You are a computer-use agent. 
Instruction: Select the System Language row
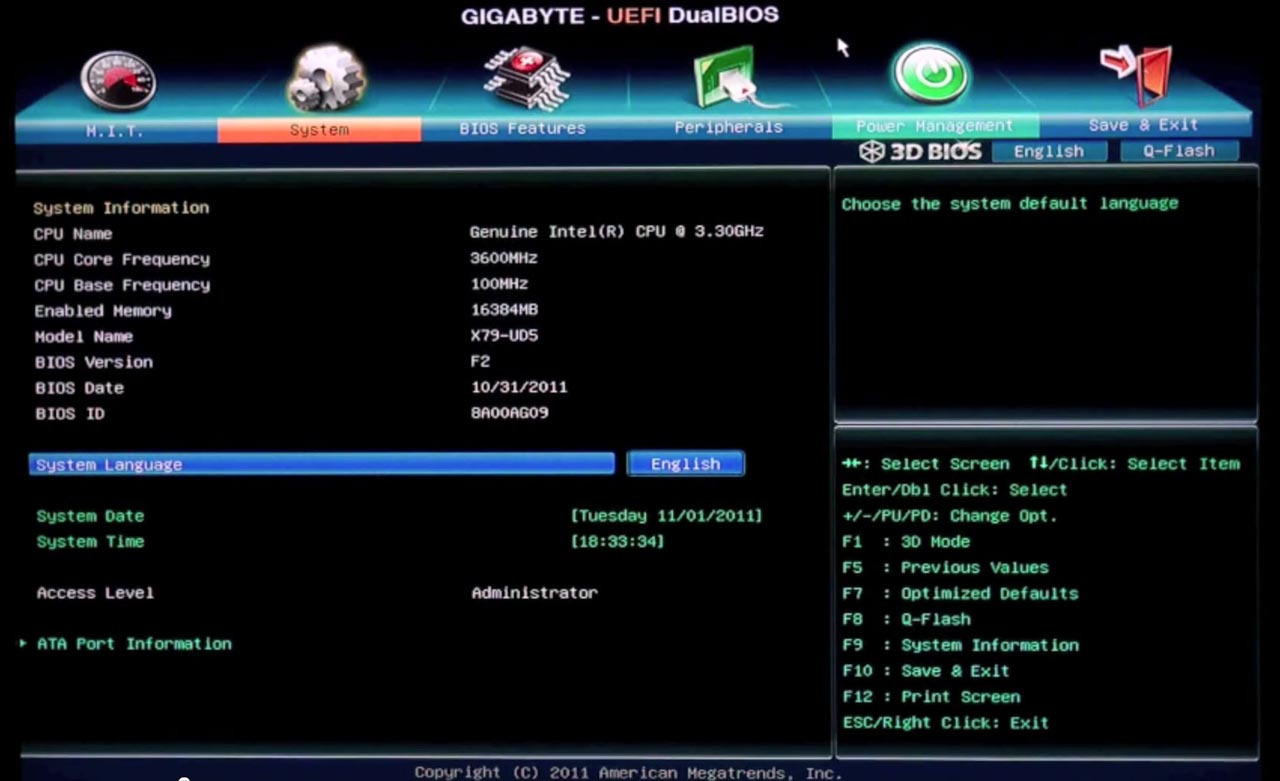coord(321,464)
